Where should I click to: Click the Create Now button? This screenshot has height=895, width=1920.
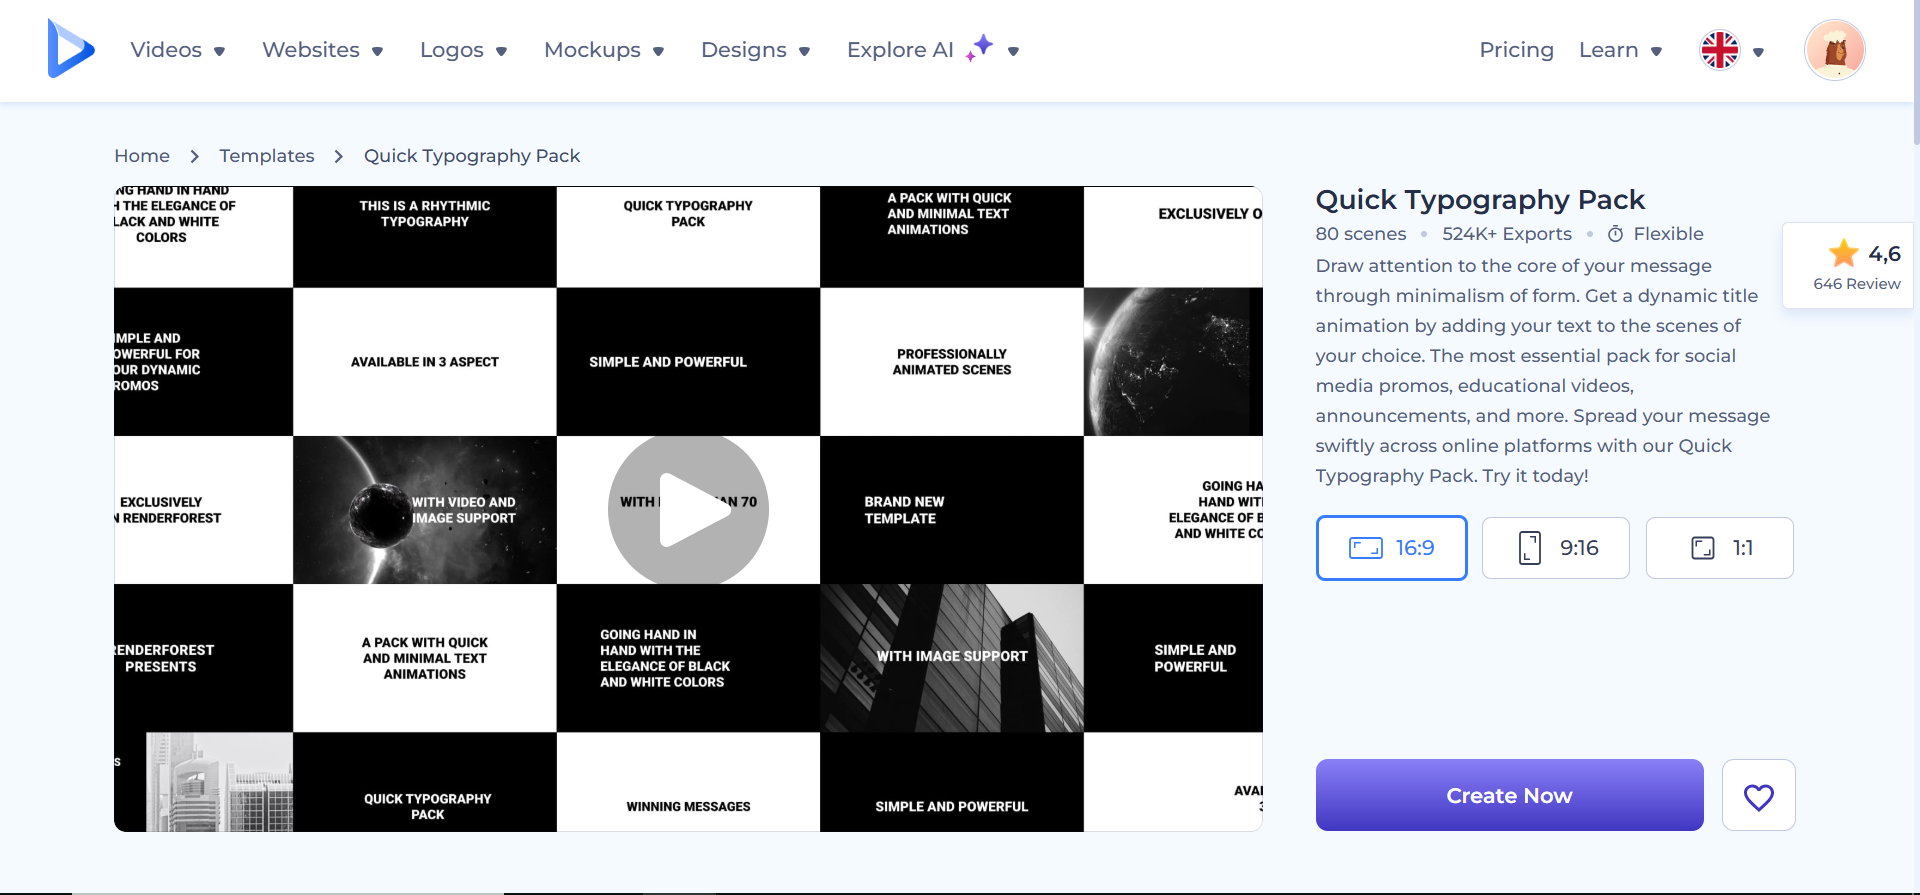(x=1509, y=795)
